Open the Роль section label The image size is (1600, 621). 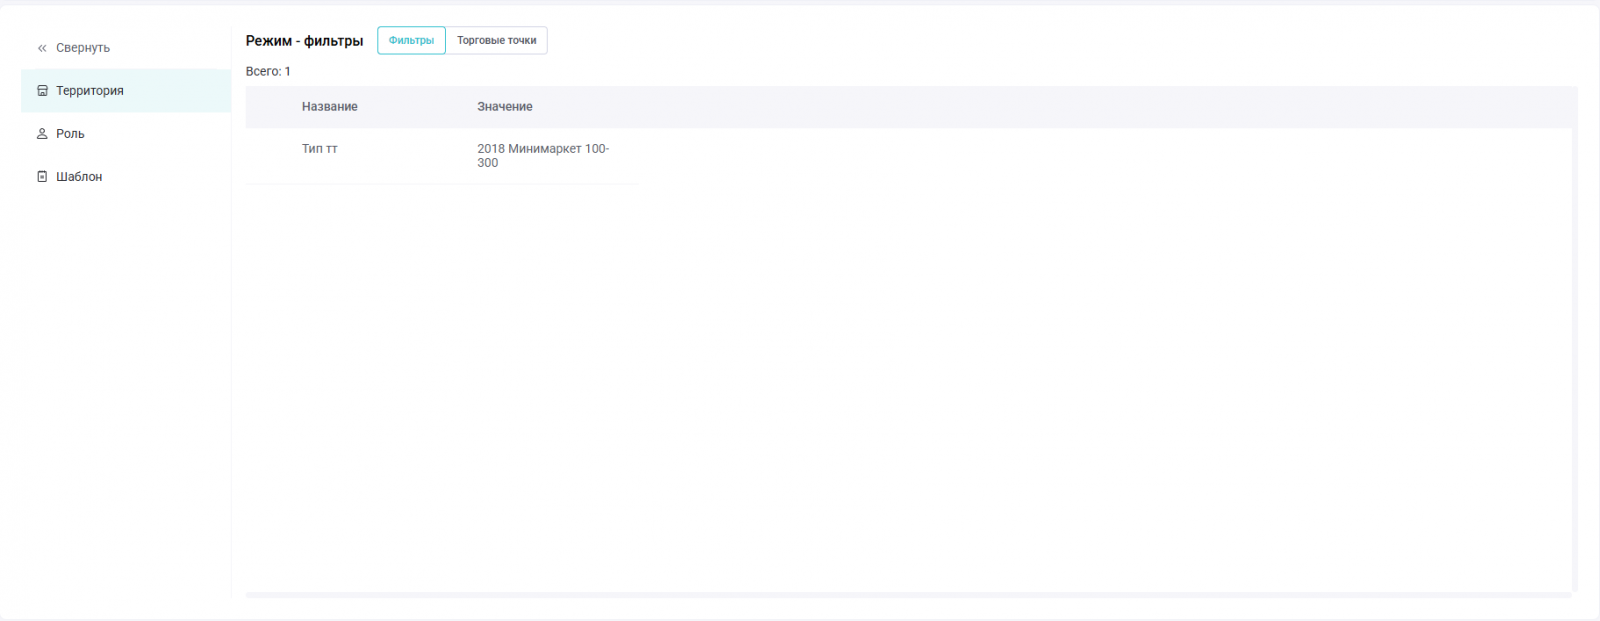coord(70,134)
